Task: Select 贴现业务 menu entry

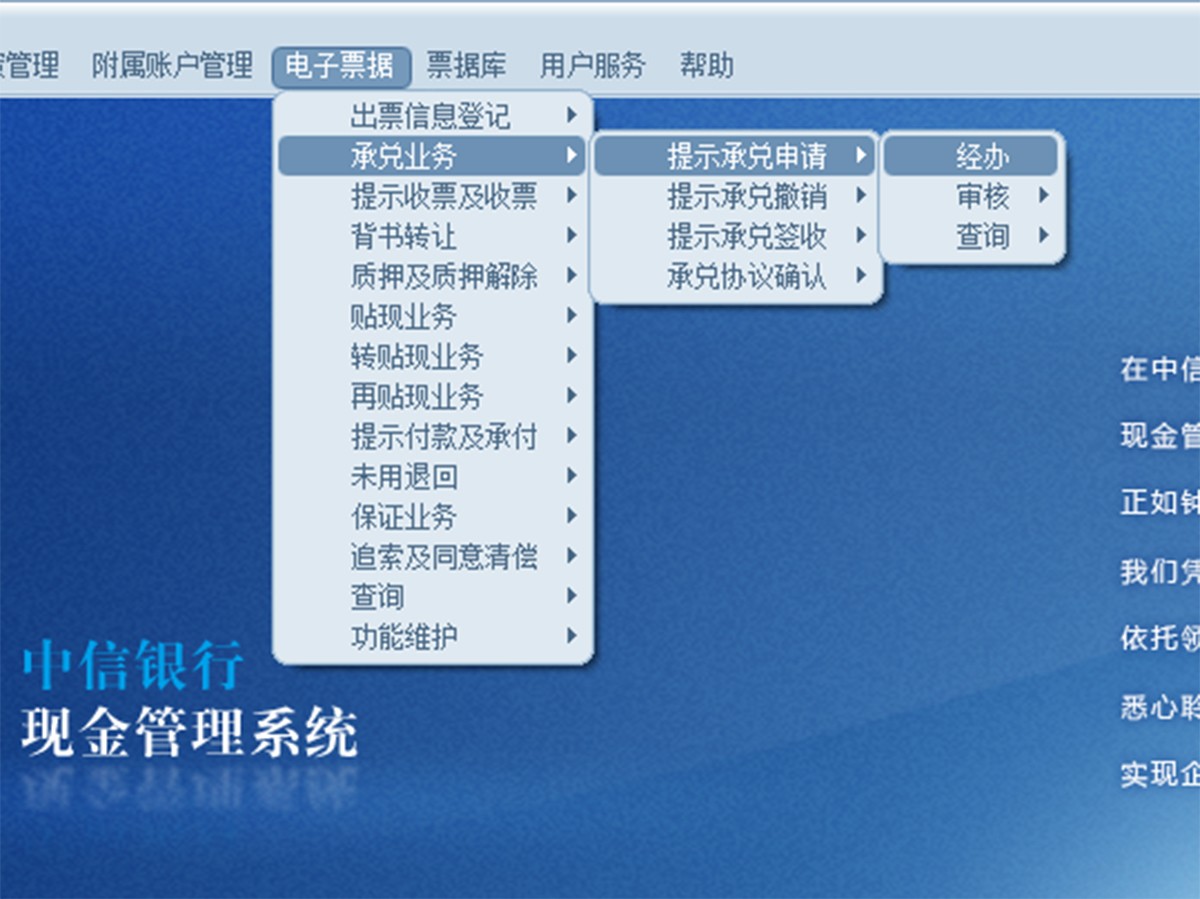Action: 432,316
